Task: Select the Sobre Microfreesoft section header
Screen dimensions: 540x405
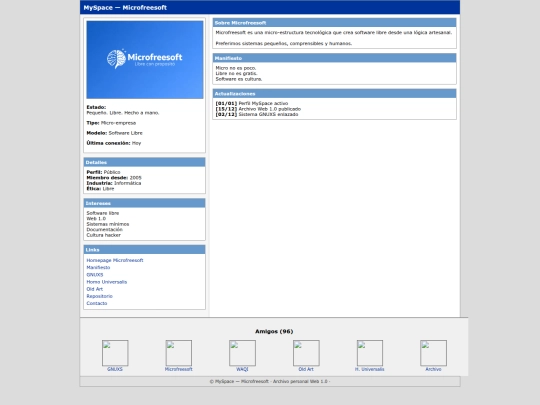Action: coord(334,23)
